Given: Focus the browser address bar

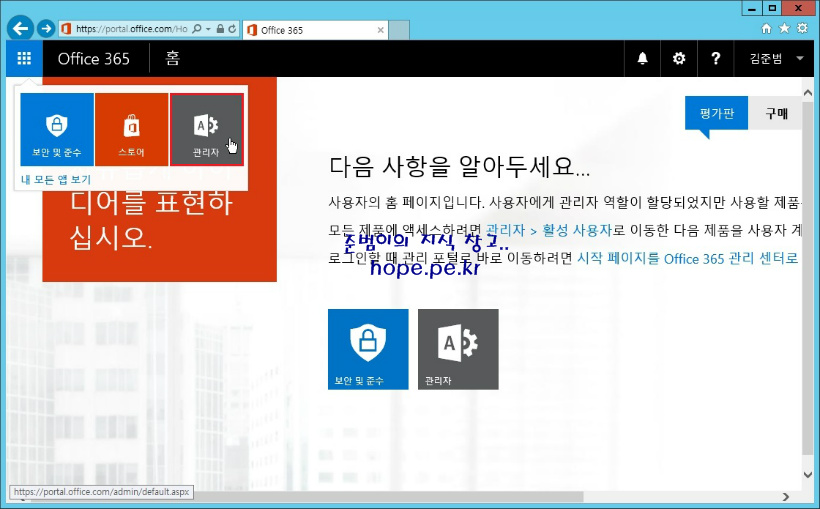Looking at the screenshot, I should coord(131,29).
